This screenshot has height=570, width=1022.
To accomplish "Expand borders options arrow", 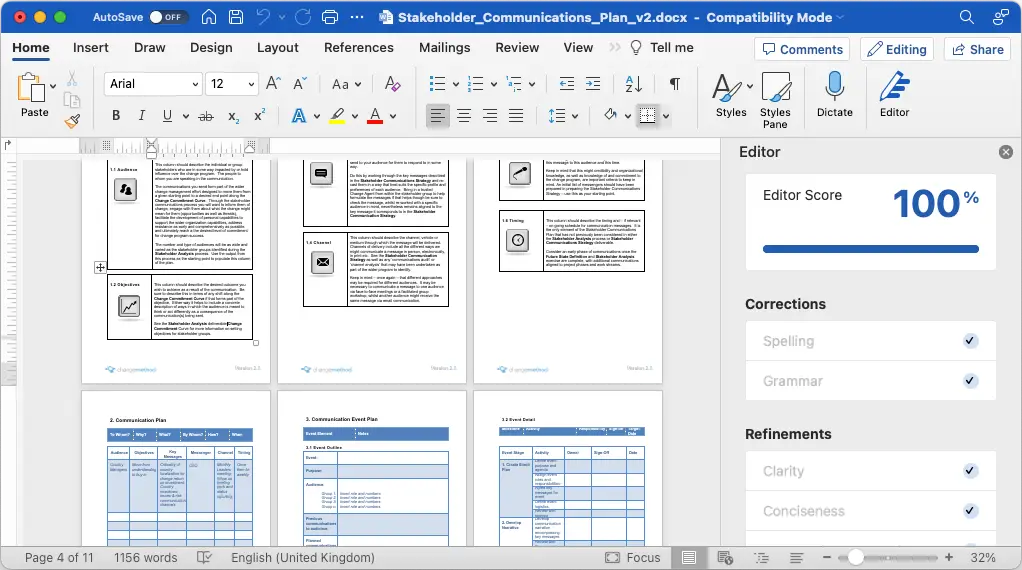I will [665, 117].
